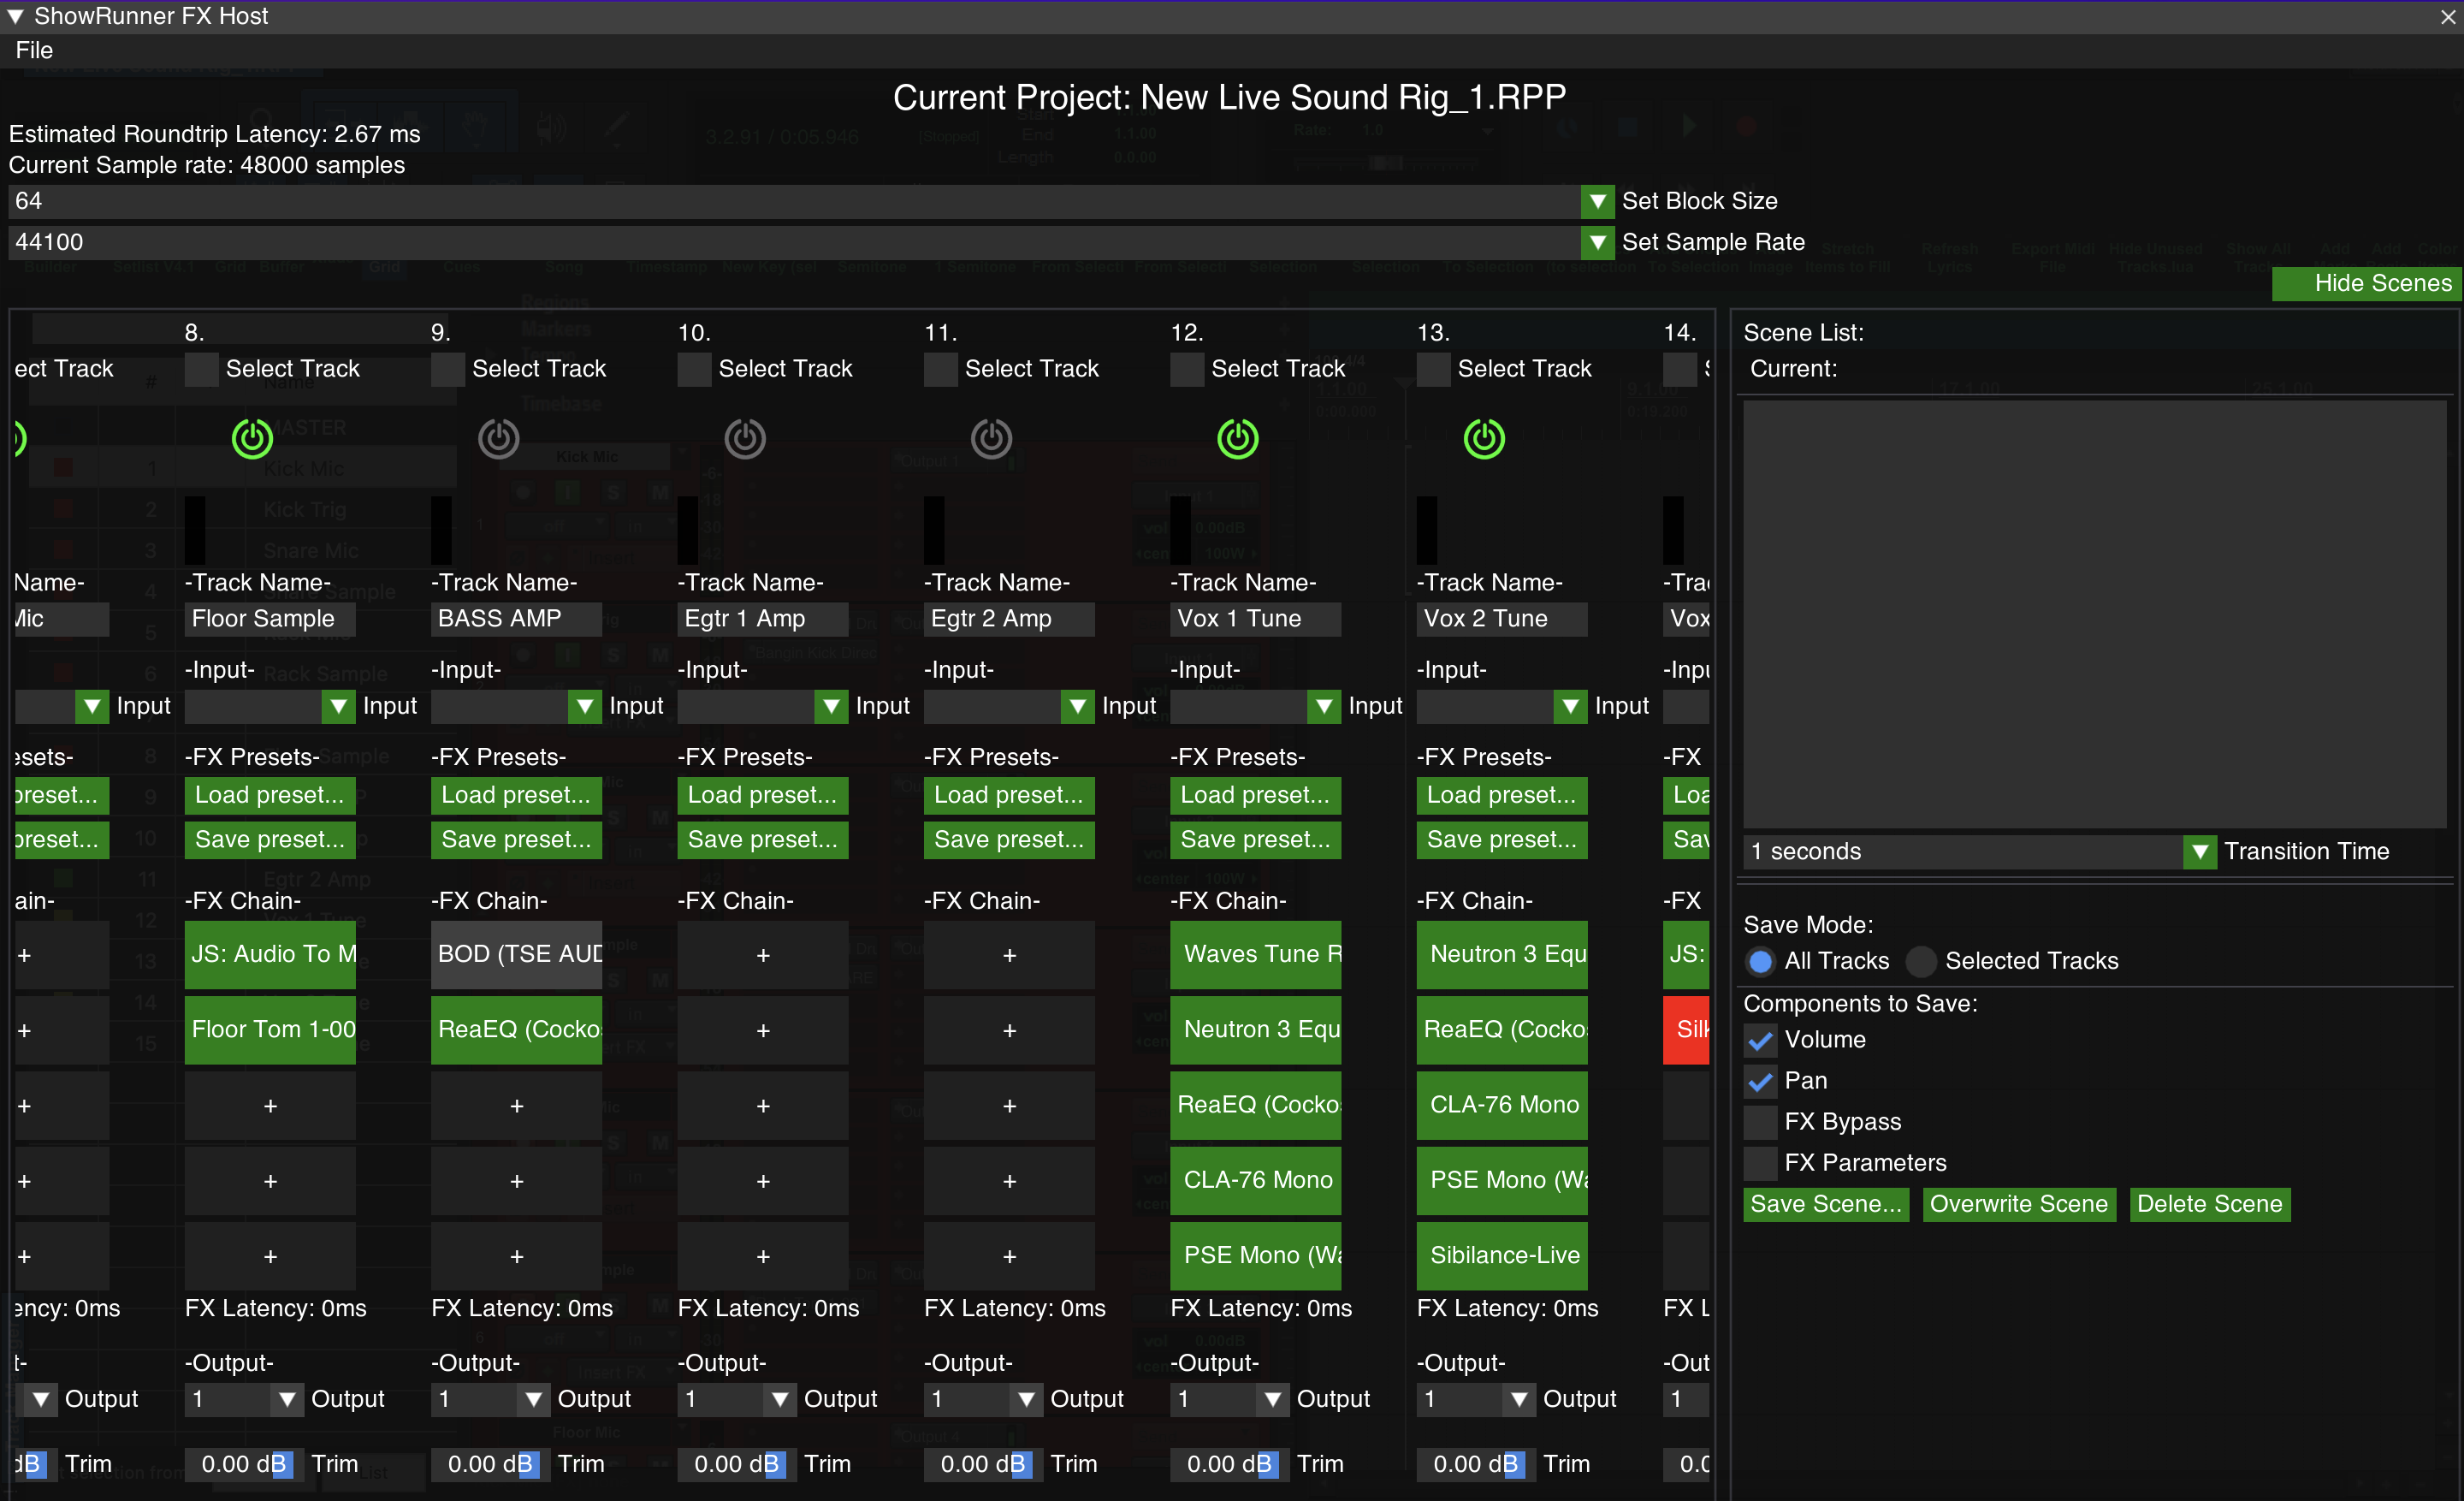
Task: Enable power icon on Egtr 1 Amp track
Action: [745, 438]
